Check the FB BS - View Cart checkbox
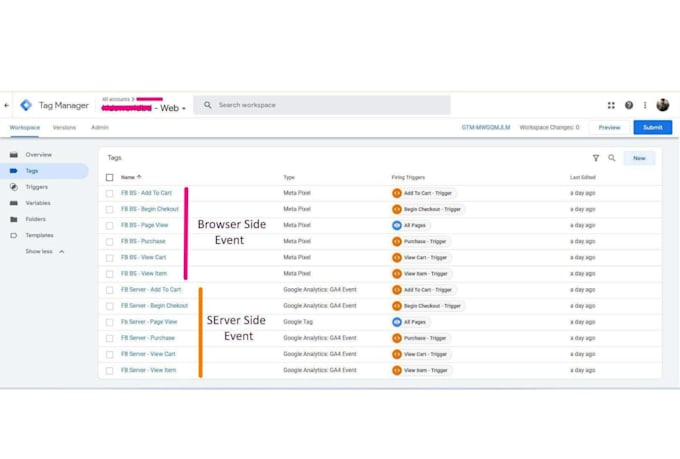The height and width of the screenshot is (459, 680). [109, 258]
